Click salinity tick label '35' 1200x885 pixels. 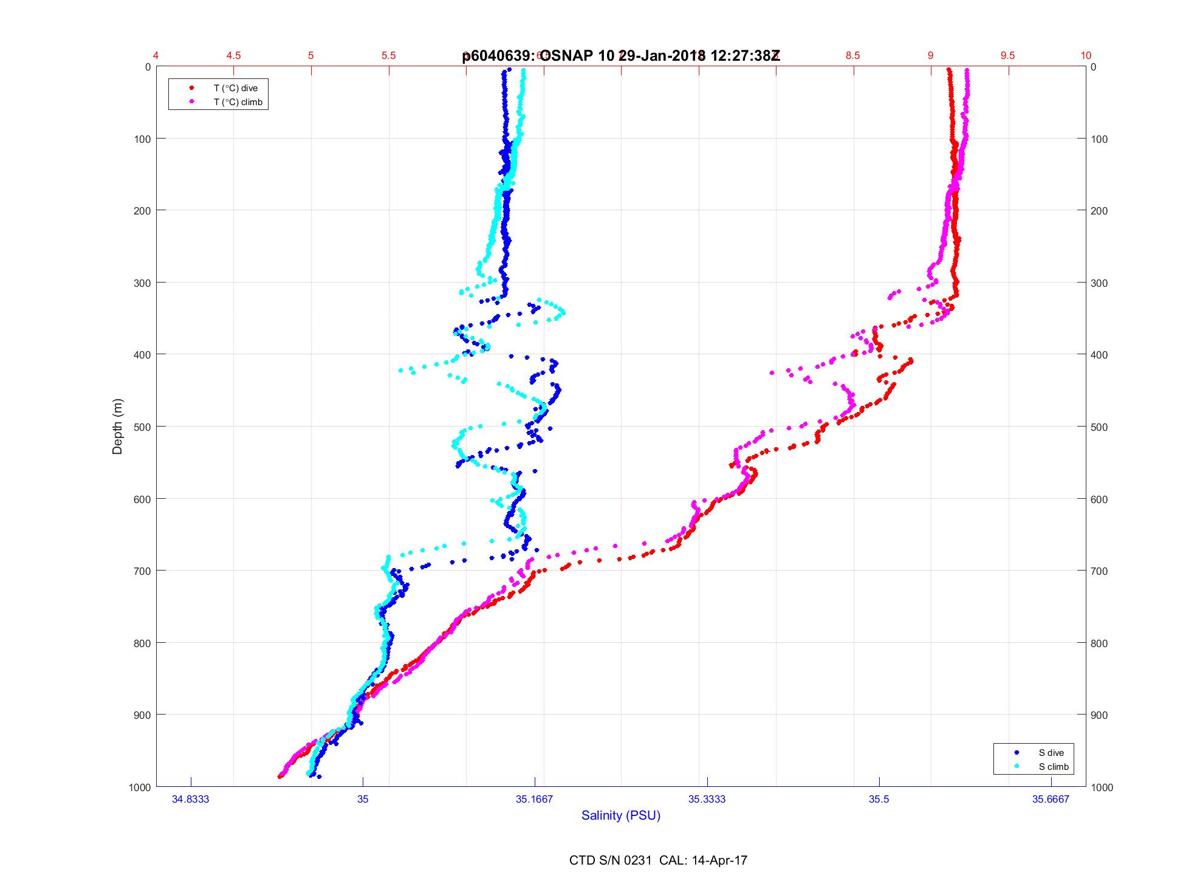coord(363,800)
